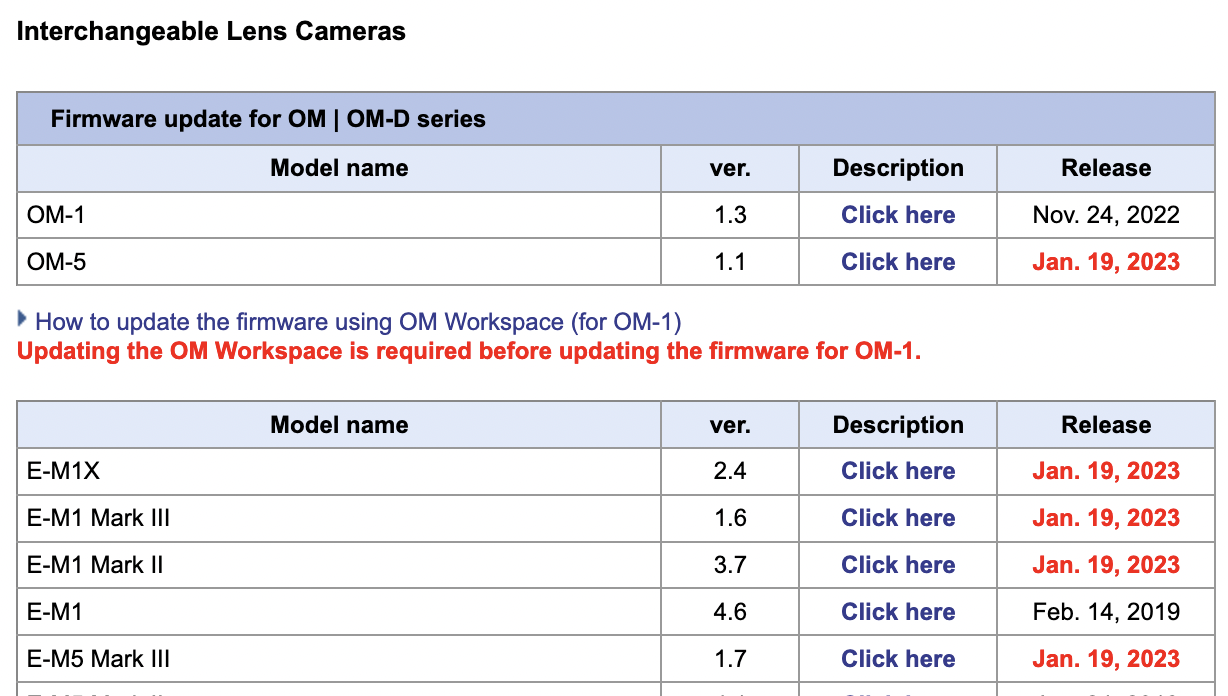Image resolution: width=1228 pixels, height=696 pixels.
Task: Click version 1.3 in the OM-1 row
Action: pyautogui.click(x=729, y=215)
